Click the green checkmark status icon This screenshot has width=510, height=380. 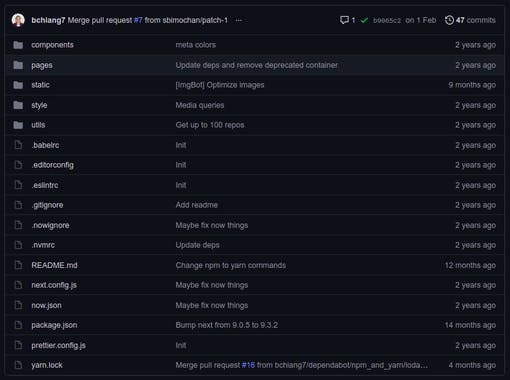(364, 20)
